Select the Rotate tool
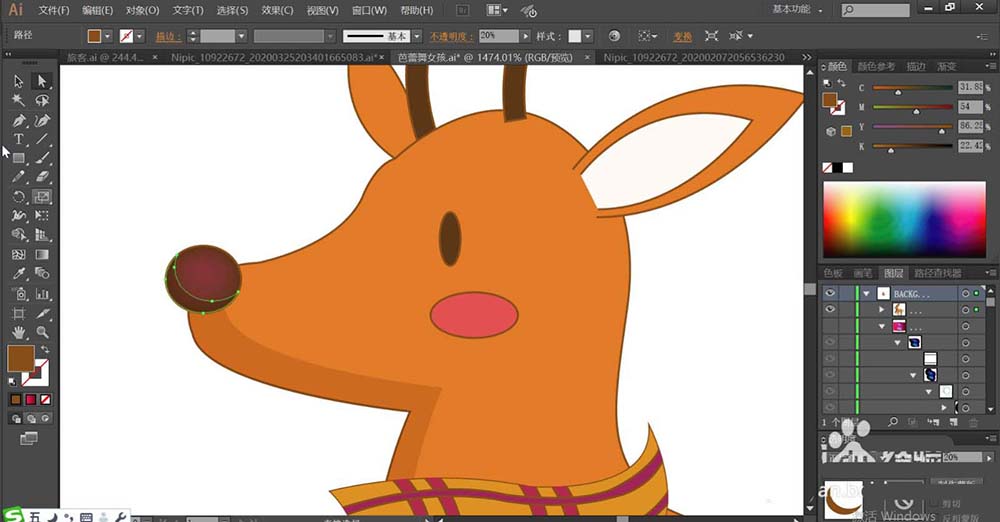The height and width of the screenshot is (522, 1000). pos(19,197)
